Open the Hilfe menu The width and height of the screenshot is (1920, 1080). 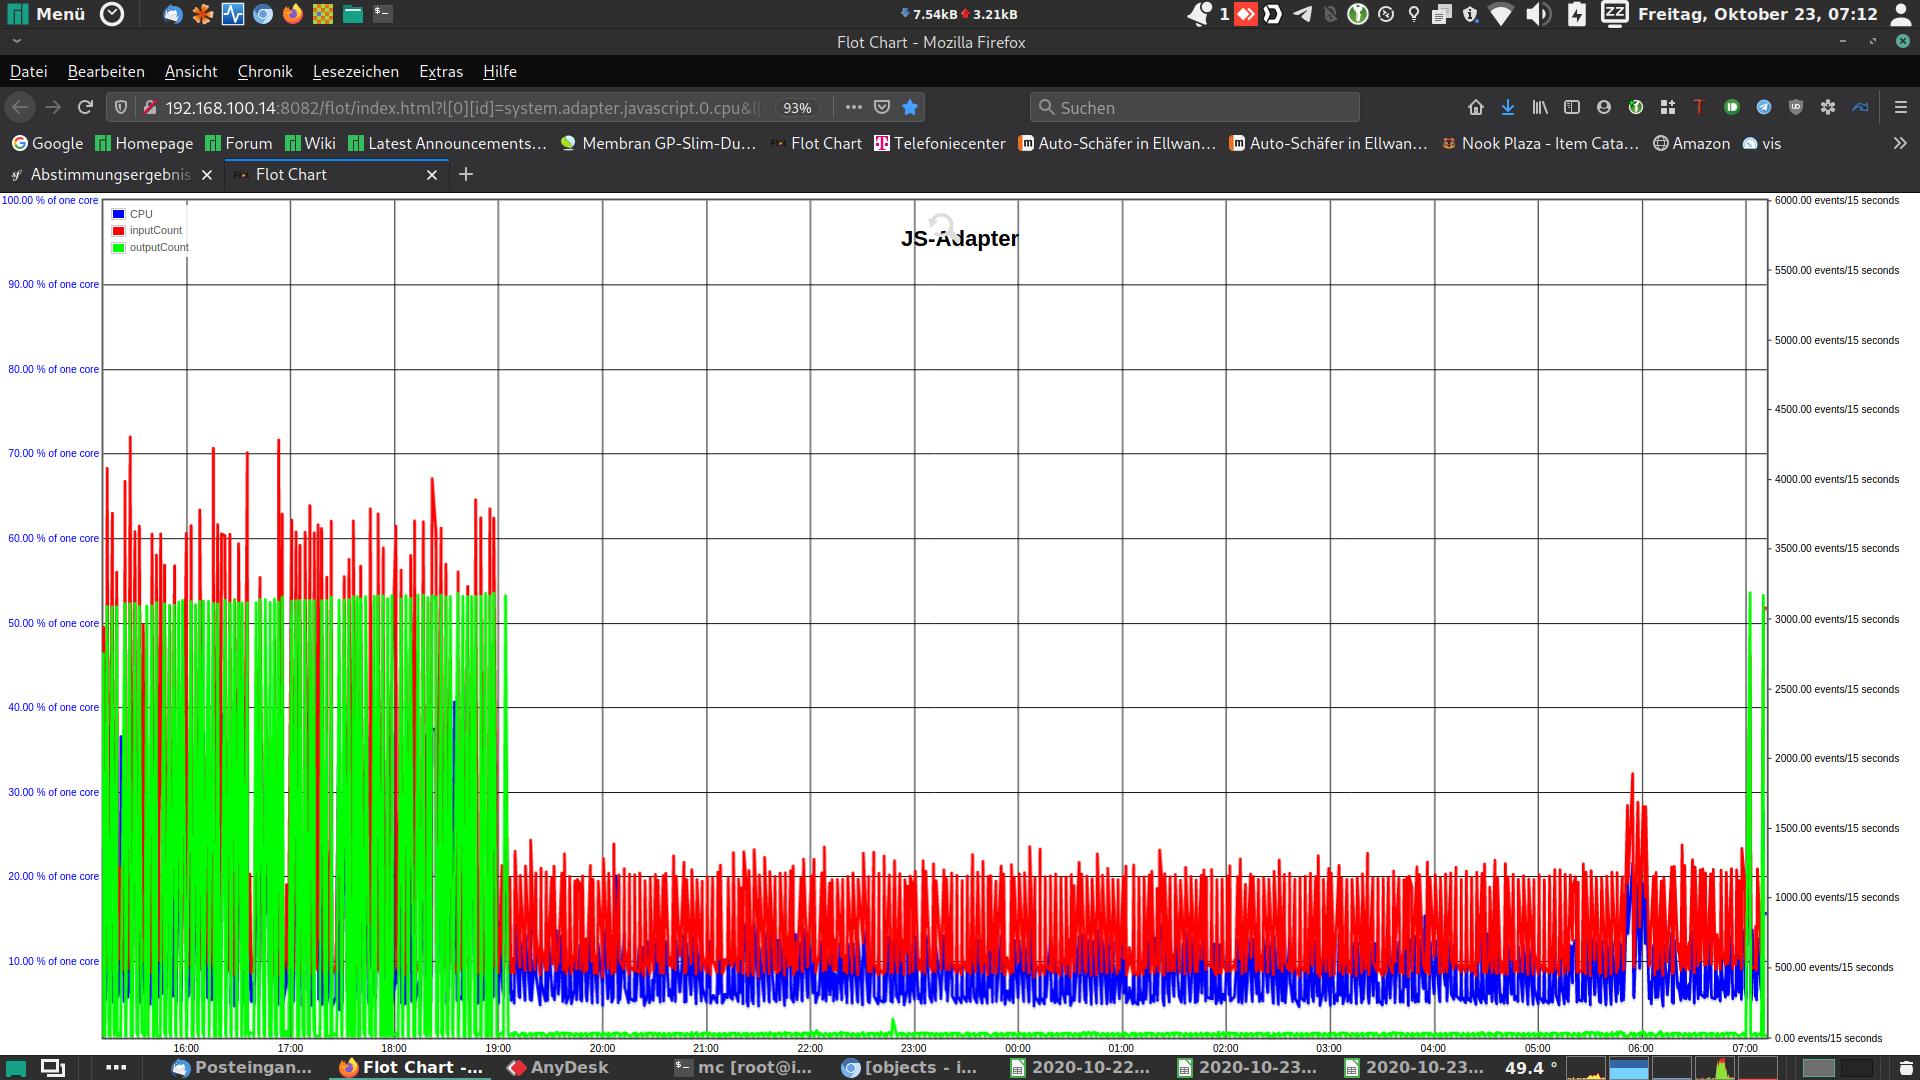[500, 71]
